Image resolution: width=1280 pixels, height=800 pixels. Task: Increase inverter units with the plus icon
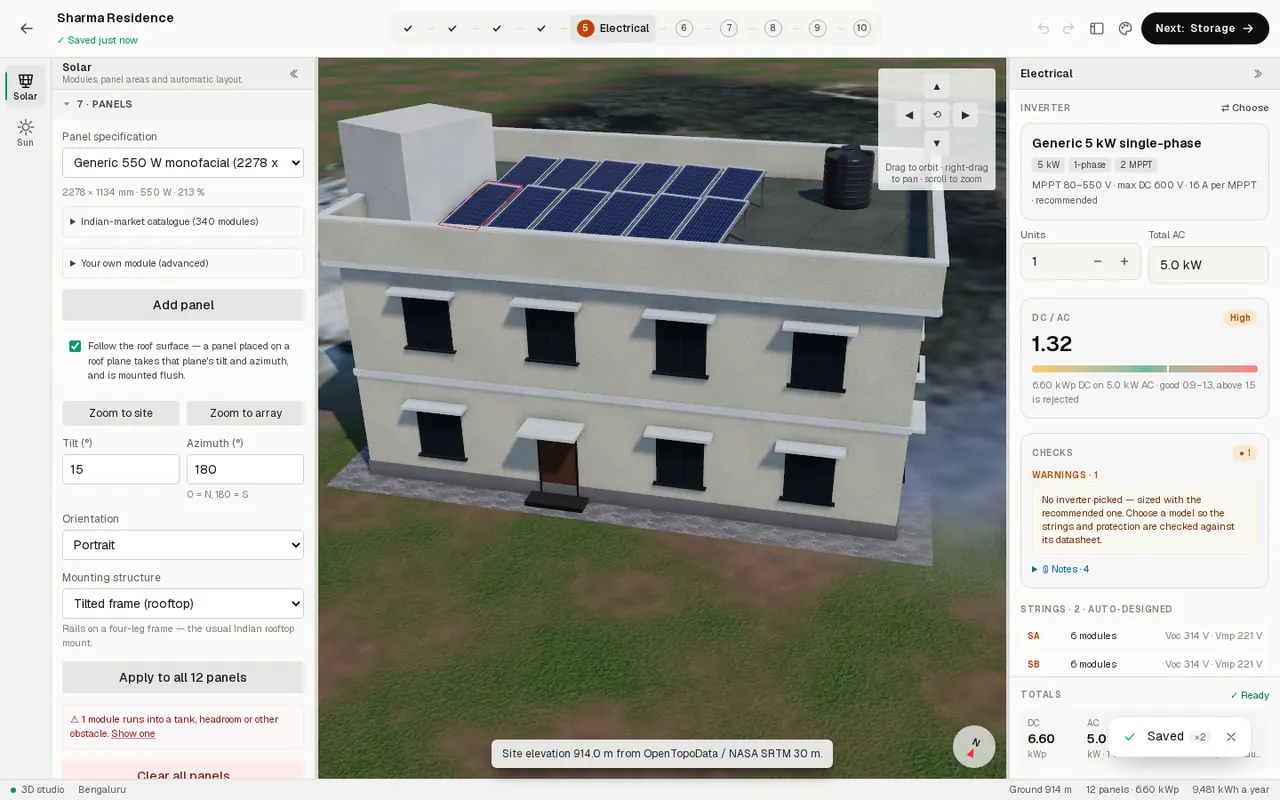pyautogui.click(x=1124, y=261)
